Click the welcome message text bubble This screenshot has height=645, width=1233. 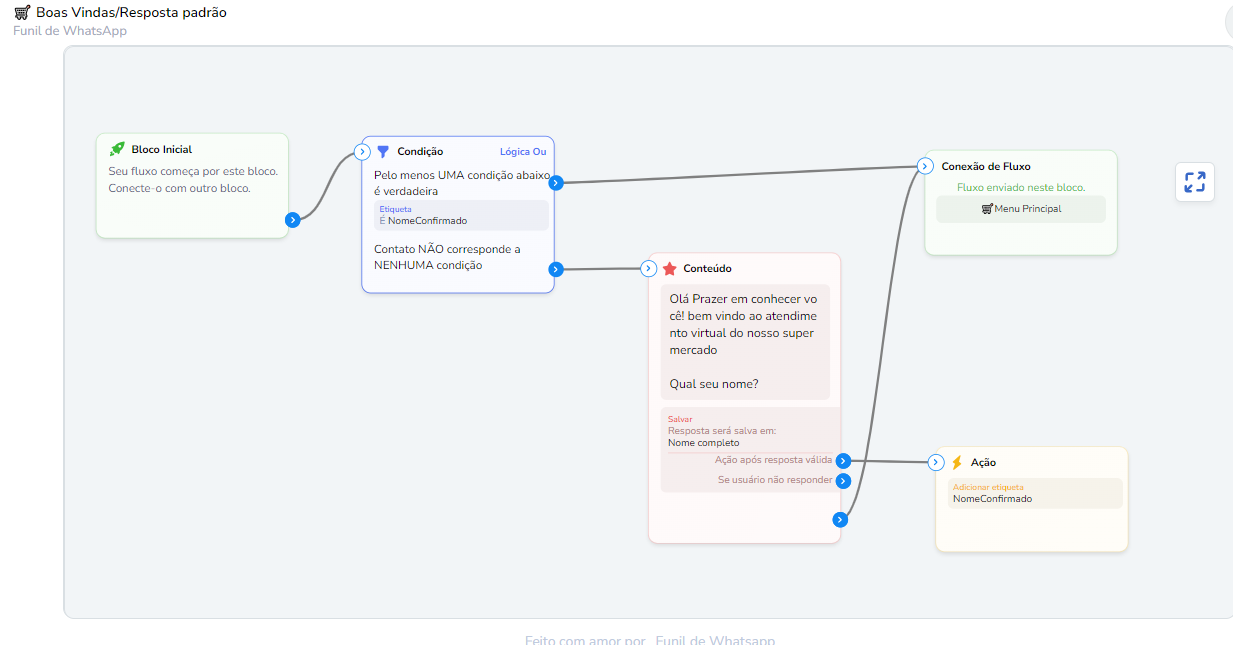tap(744, 341)
